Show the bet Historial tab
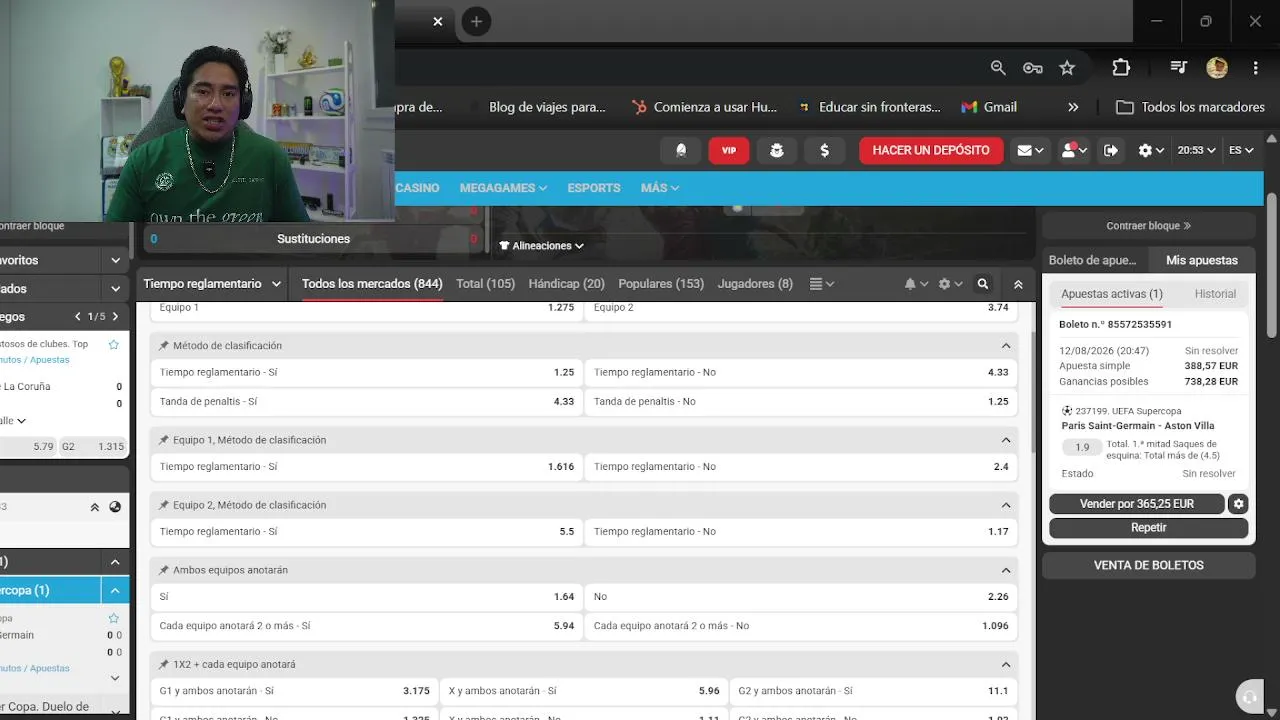The image size is (1280, 720). pyautogui.click(x=1215, y=294)
